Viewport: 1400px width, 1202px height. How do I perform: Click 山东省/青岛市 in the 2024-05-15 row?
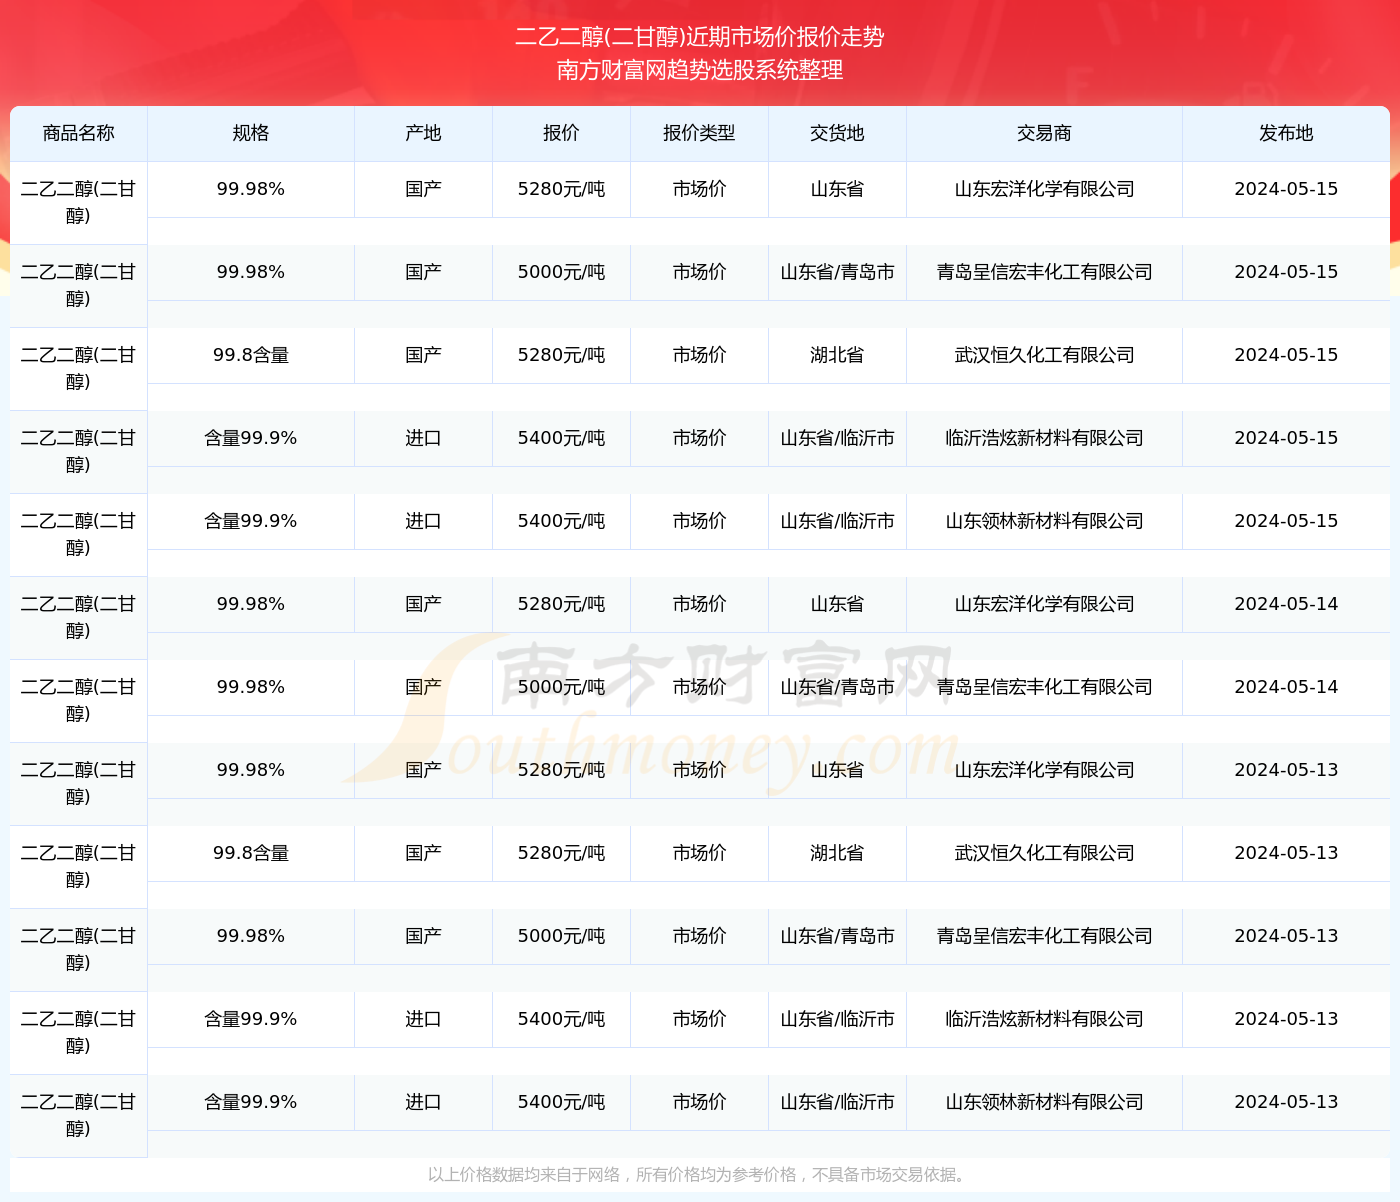click(x=837, y=272)
